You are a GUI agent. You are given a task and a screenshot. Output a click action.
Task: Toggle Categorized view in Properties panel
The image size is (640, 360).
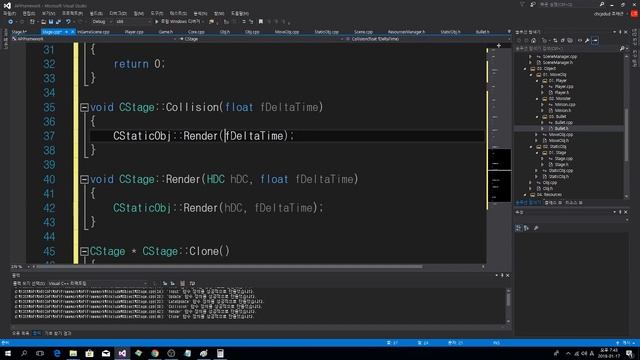tap(518, 228)
